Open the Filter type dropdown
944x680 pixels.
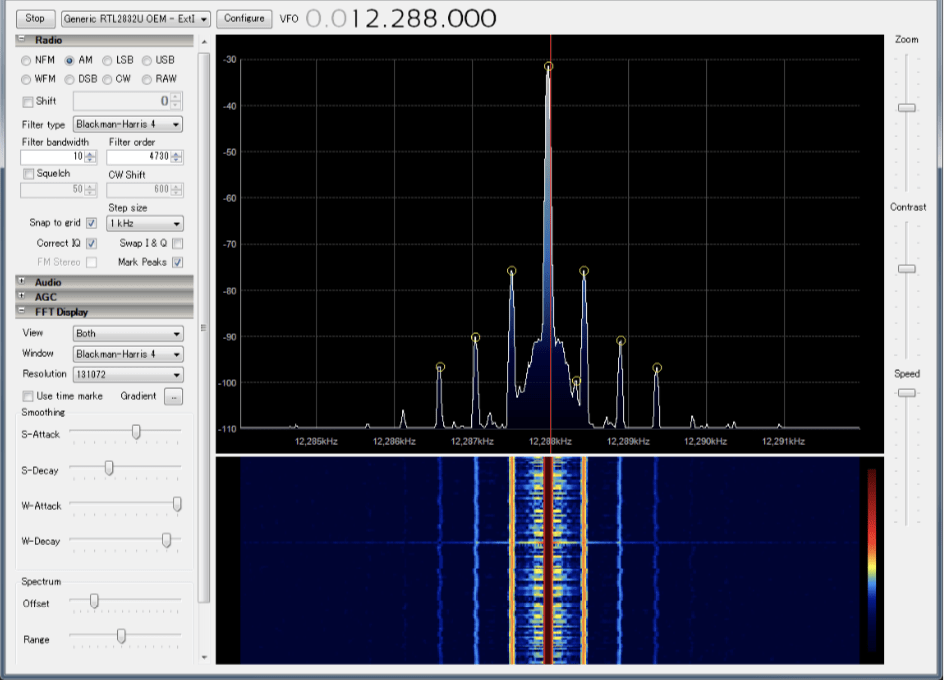point(128,124)
